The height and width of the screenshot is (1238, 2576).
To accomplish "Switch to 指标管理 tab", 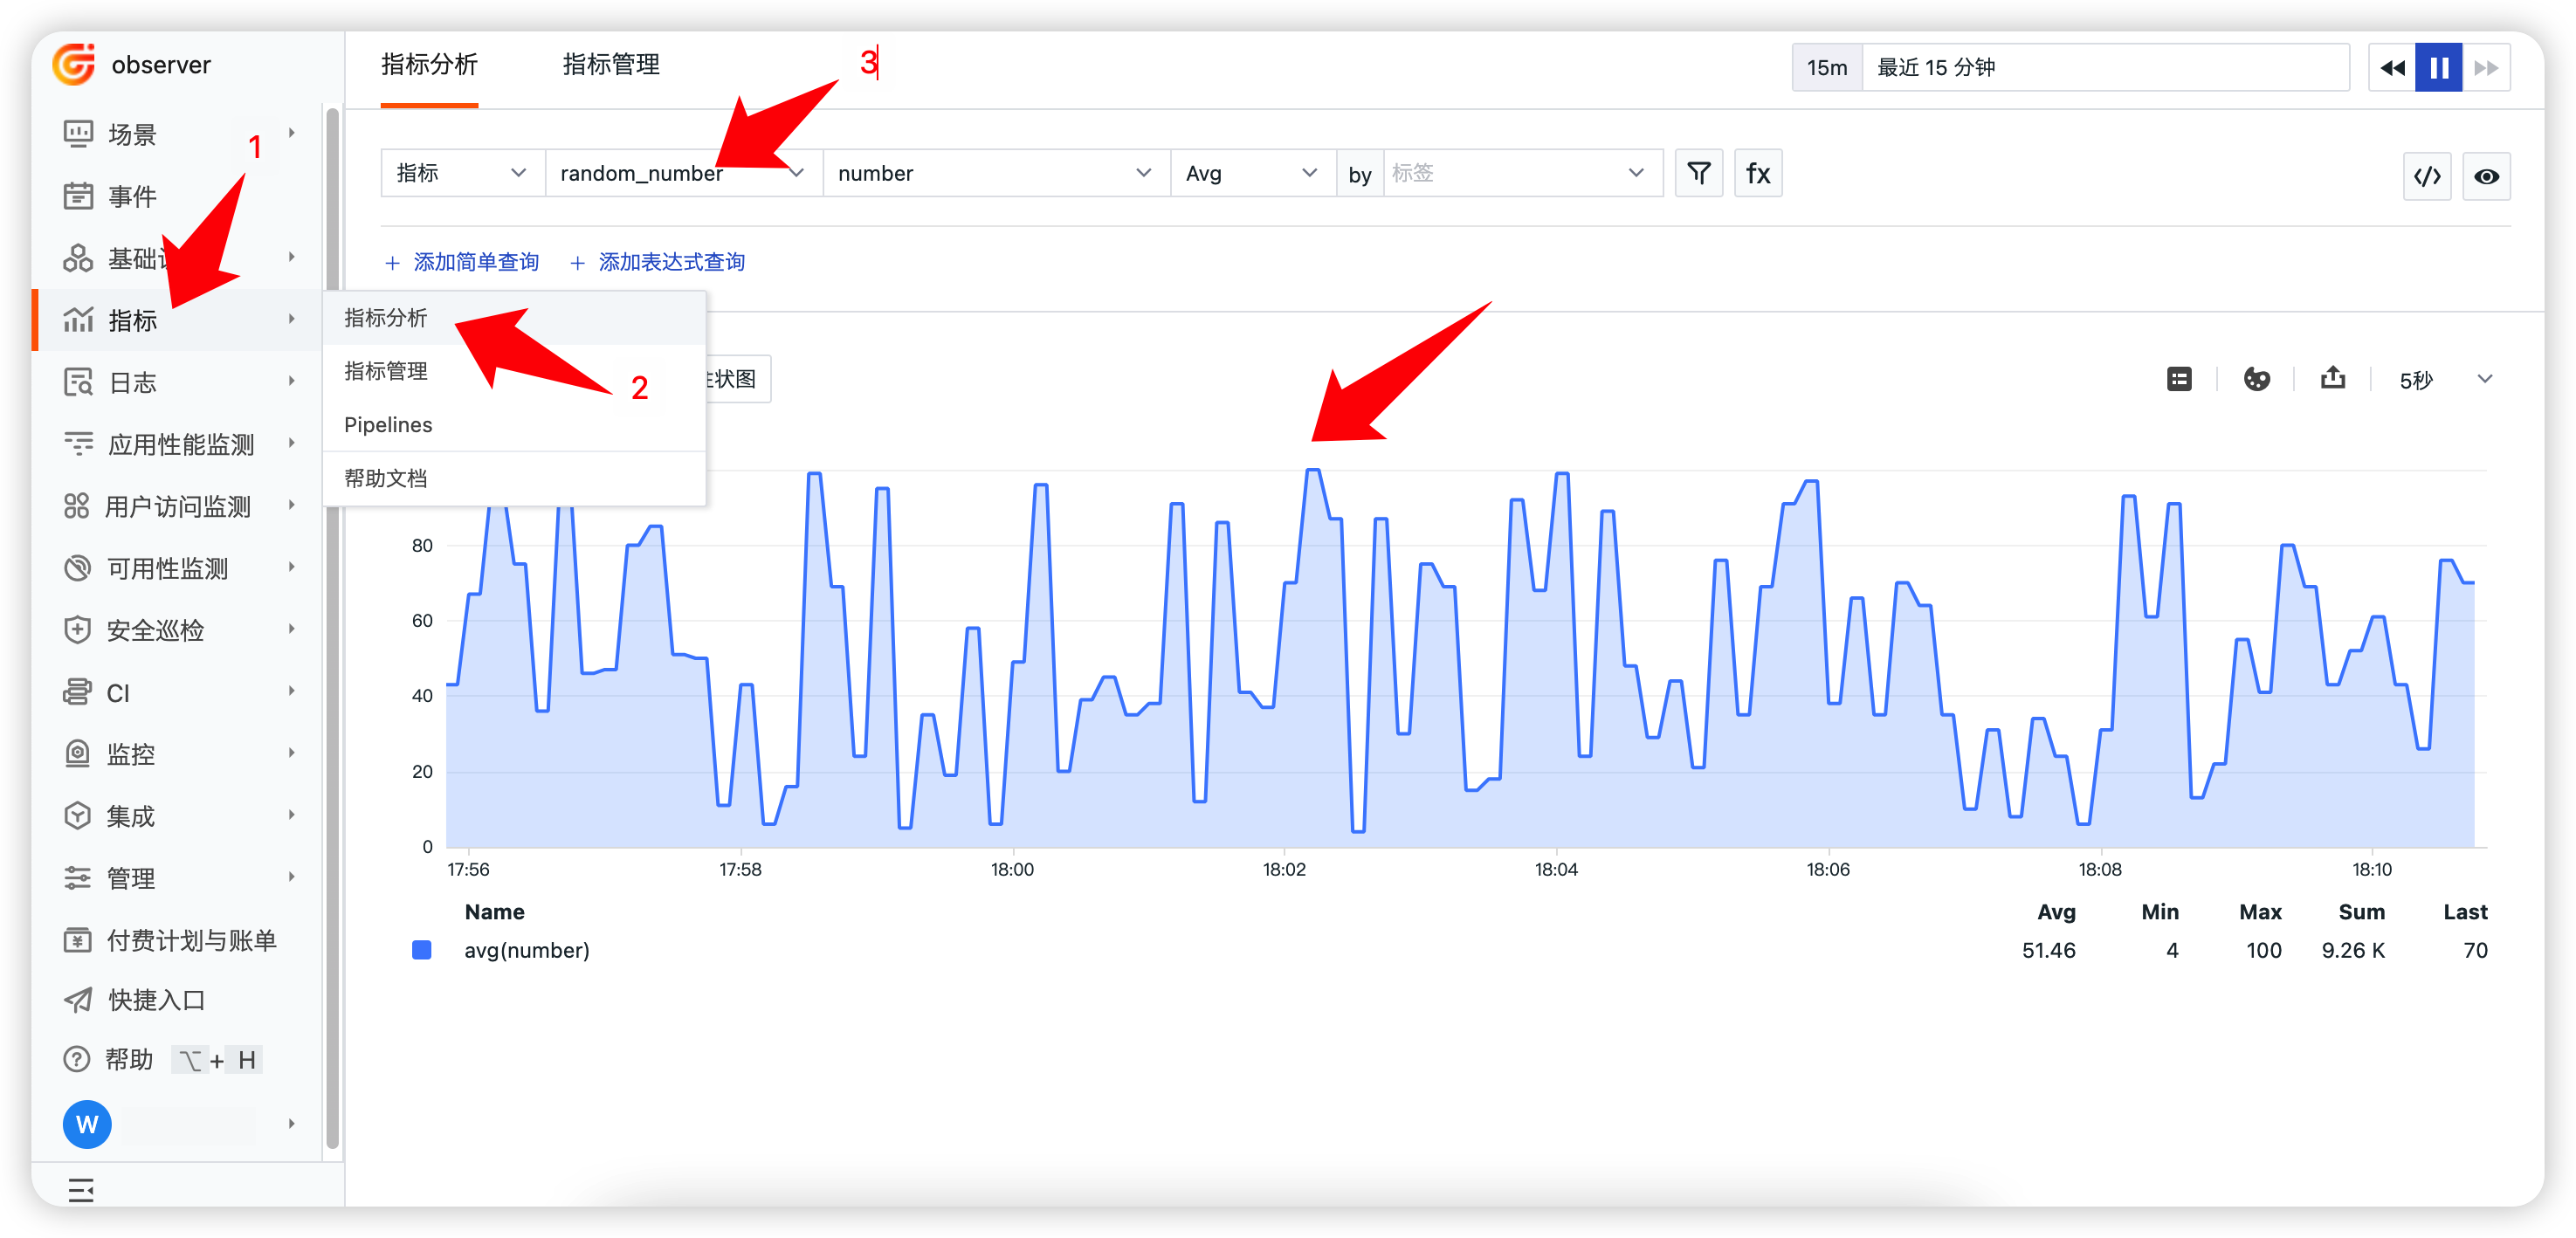I will (610, 65).
